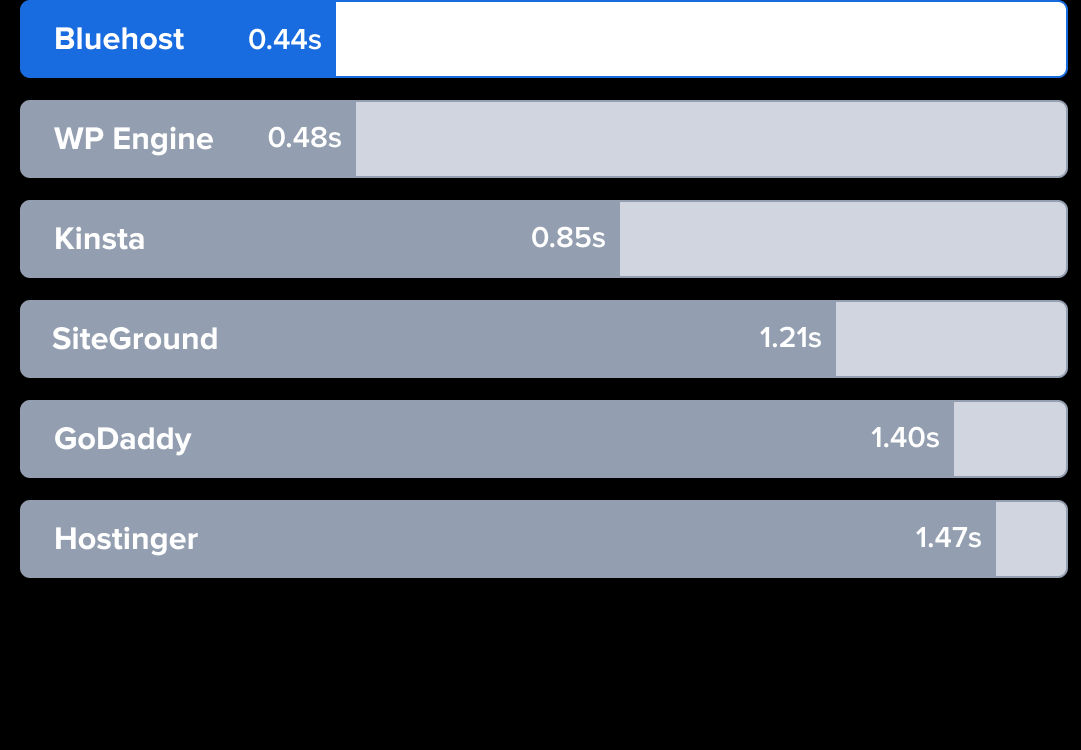Image resolution: width=1081 pixels, height=750 pixels.
Task: Click the Kinsta label
Action: coord(99,239)
